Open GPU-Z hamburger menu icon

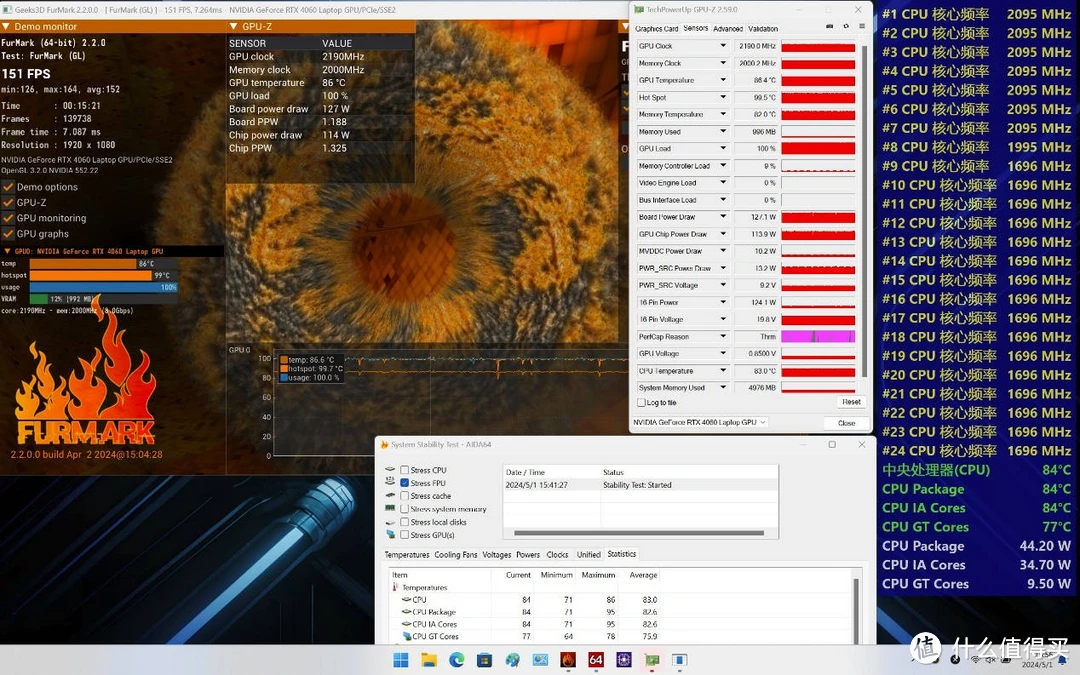[x=862, y=27]
